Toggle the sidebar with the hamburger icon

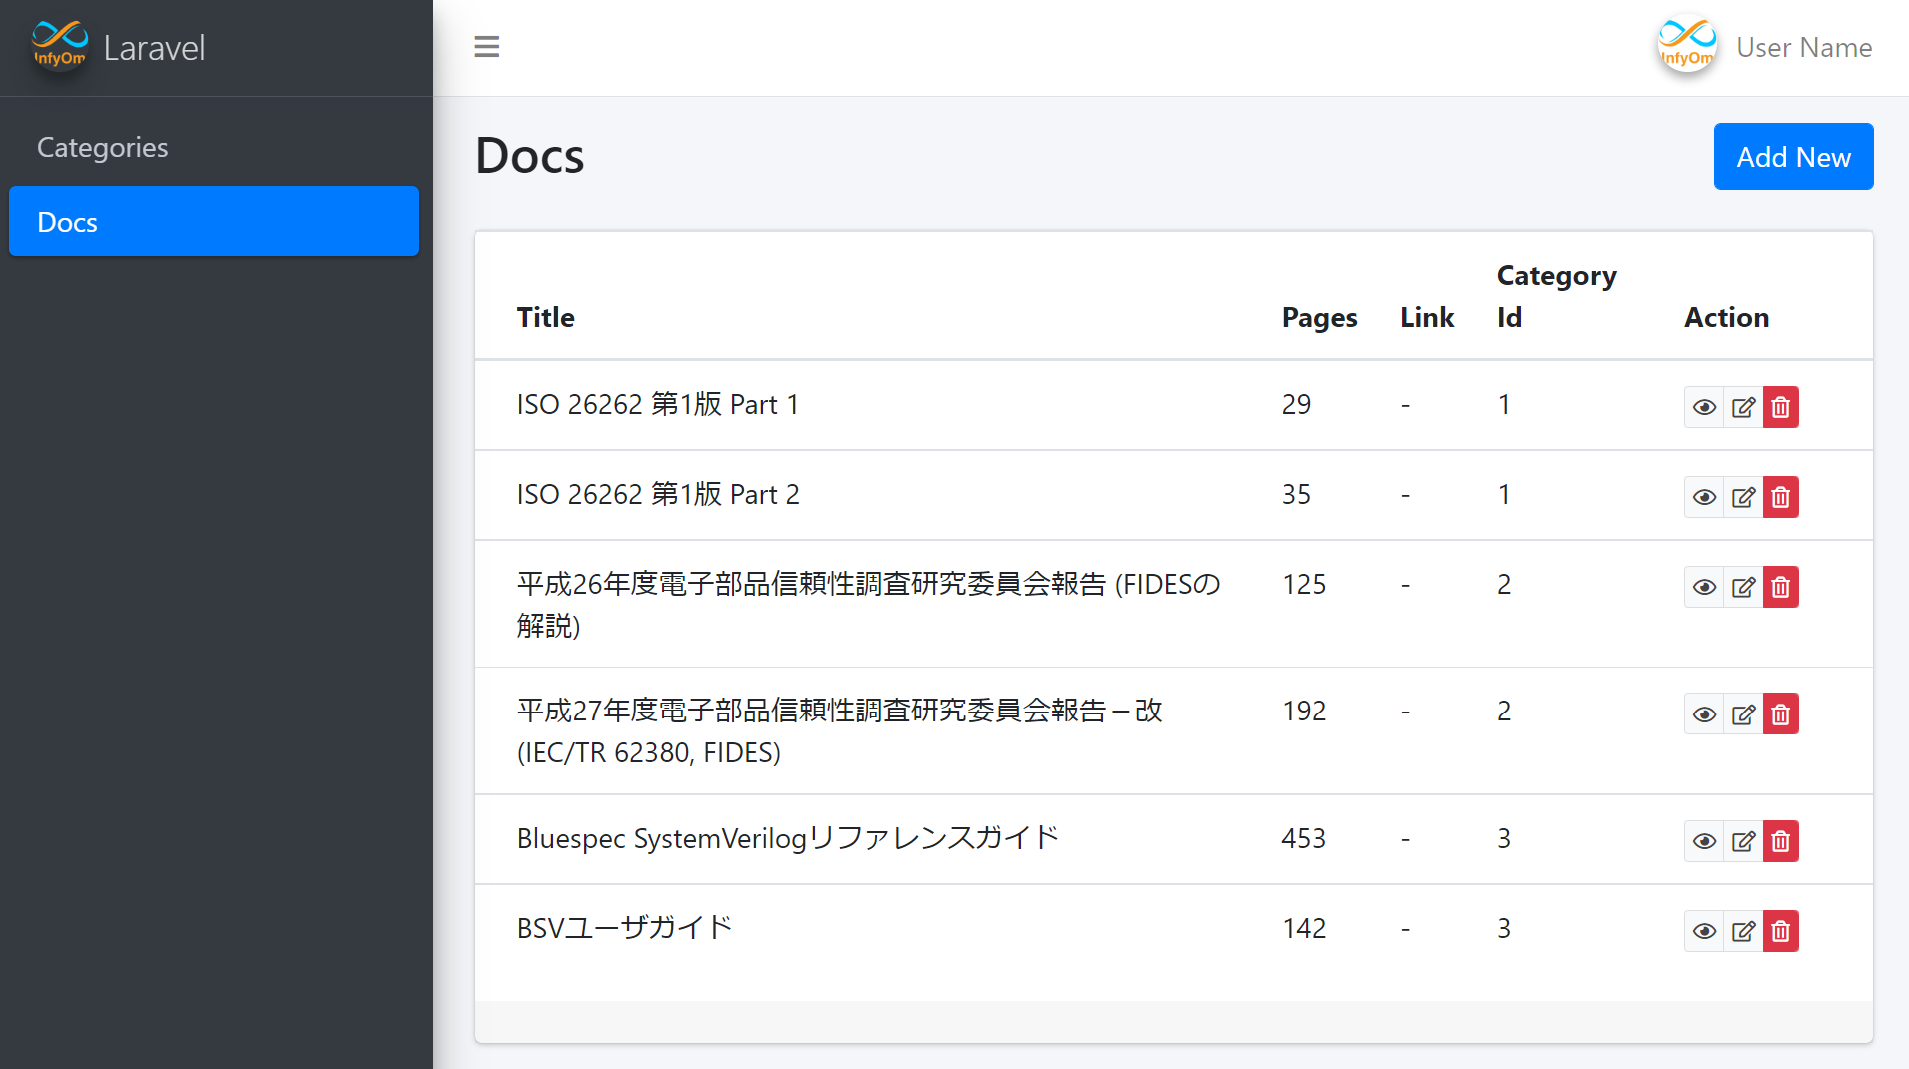pyautogui.click(x=486, y=47)
